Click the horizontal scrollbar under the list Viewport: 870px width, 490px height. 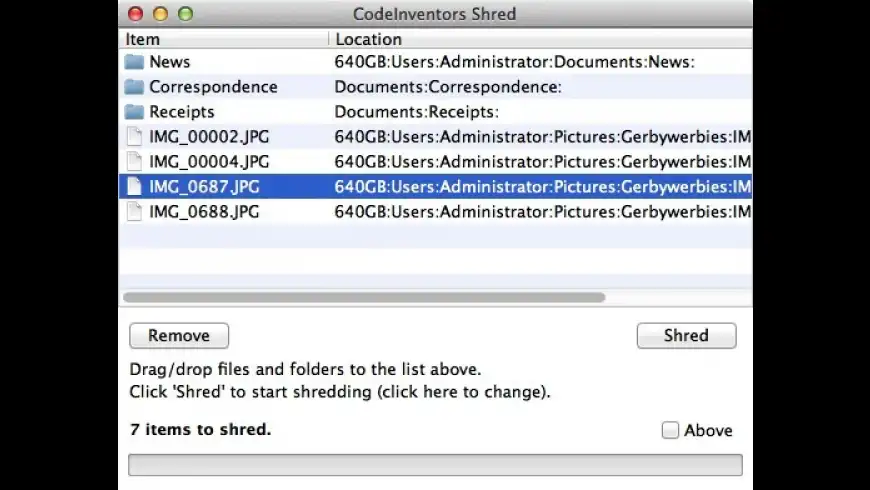click(364, 297)
